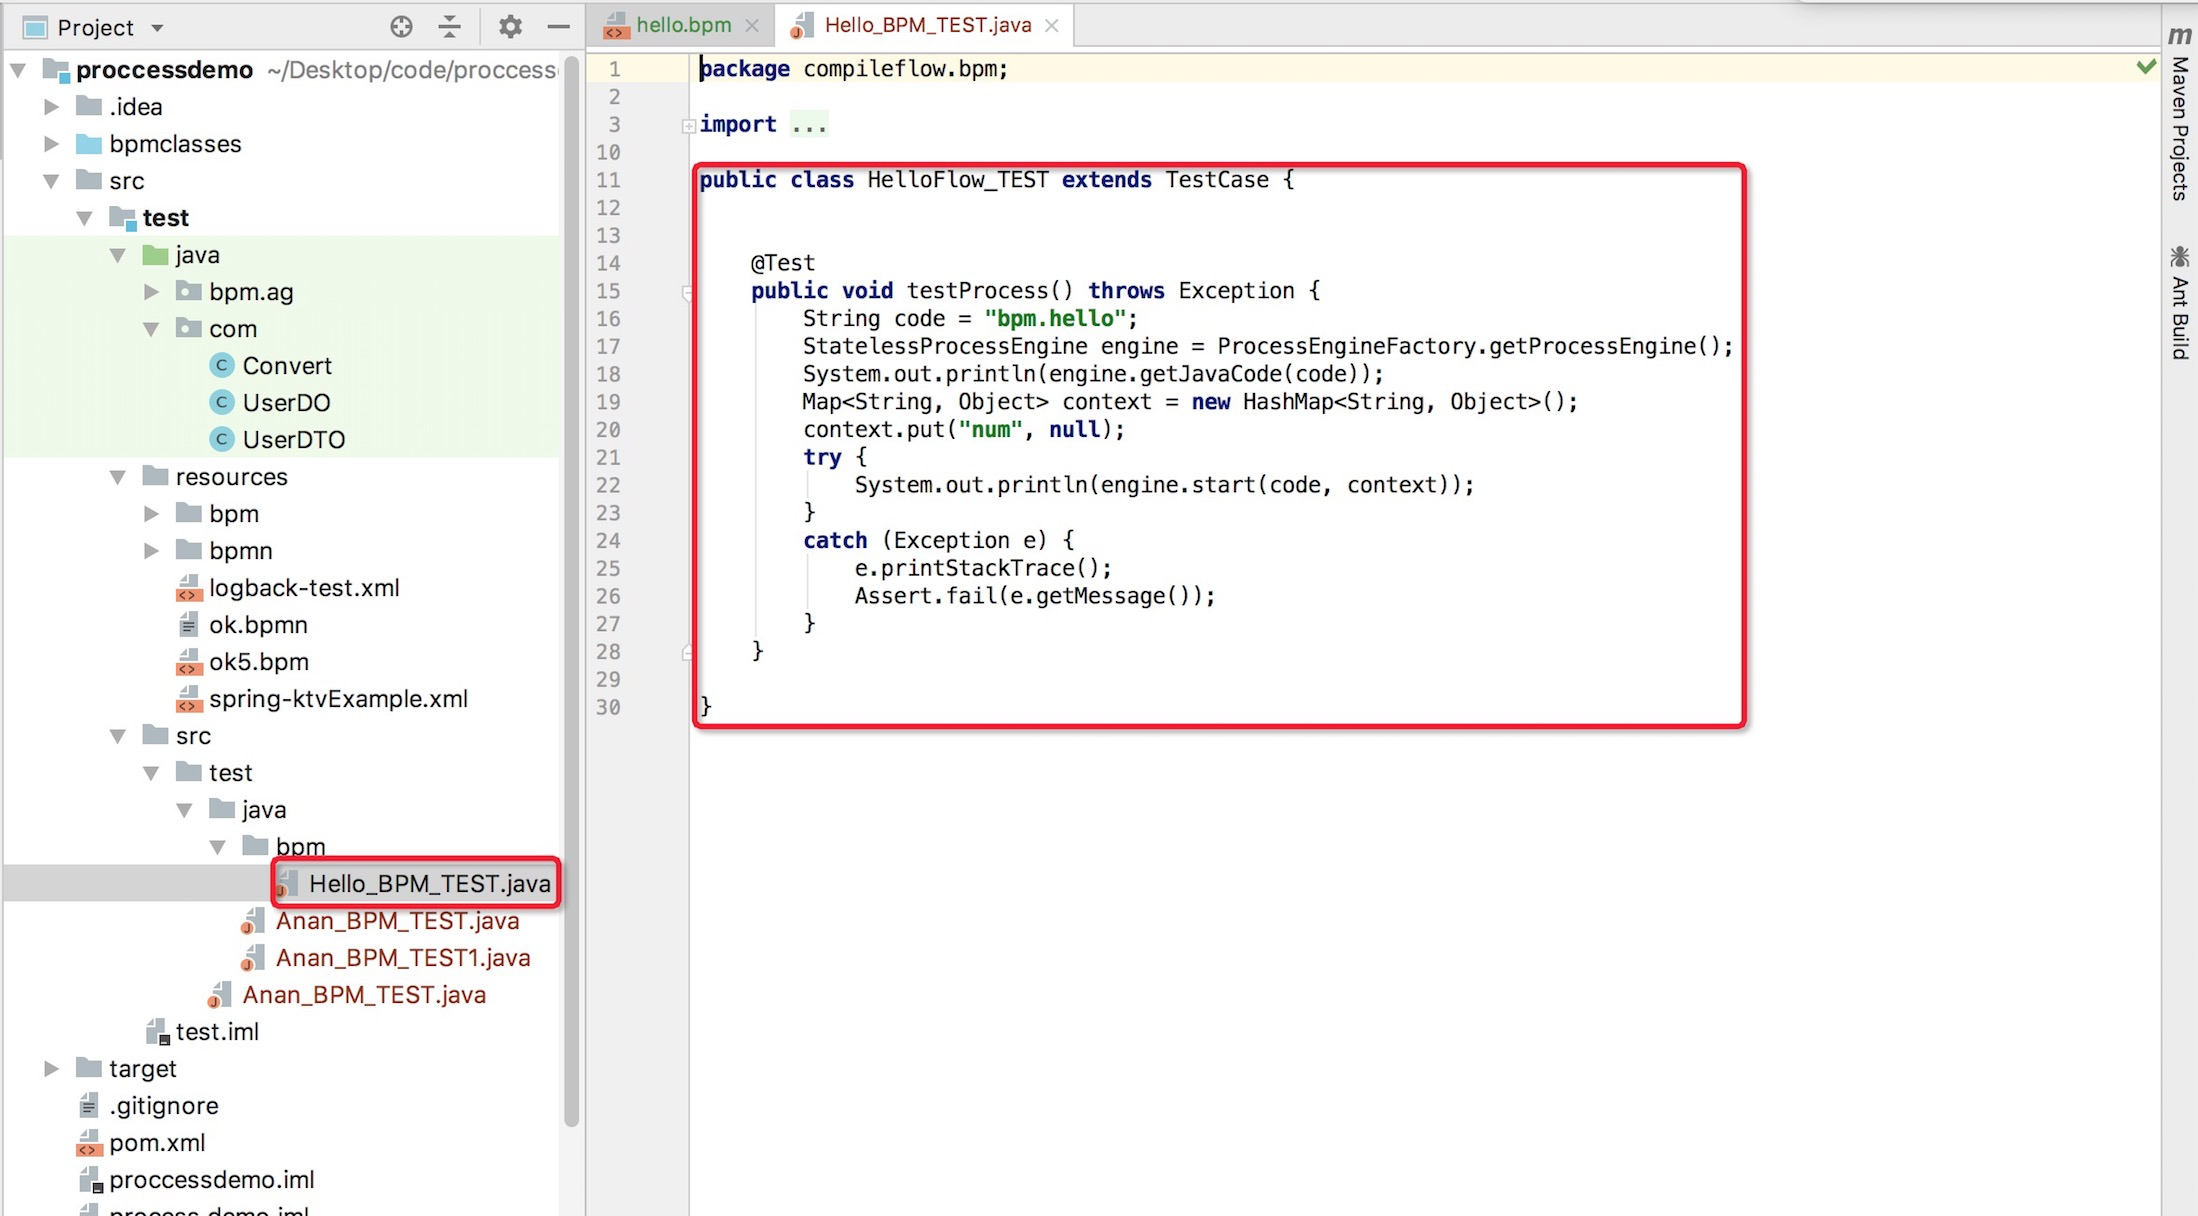
Task: Click the collapse all icon in Project panel
Action: [x=450, y=27]
